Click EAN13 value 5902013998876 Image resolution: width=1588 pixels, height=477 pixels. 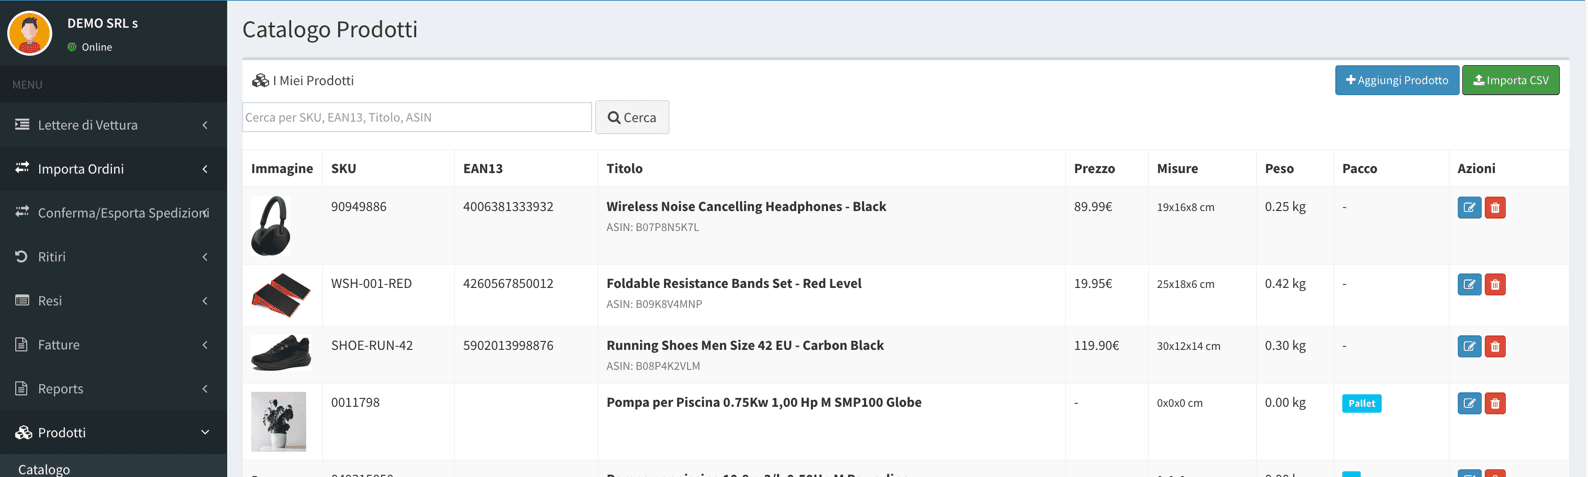click(508, 345)
